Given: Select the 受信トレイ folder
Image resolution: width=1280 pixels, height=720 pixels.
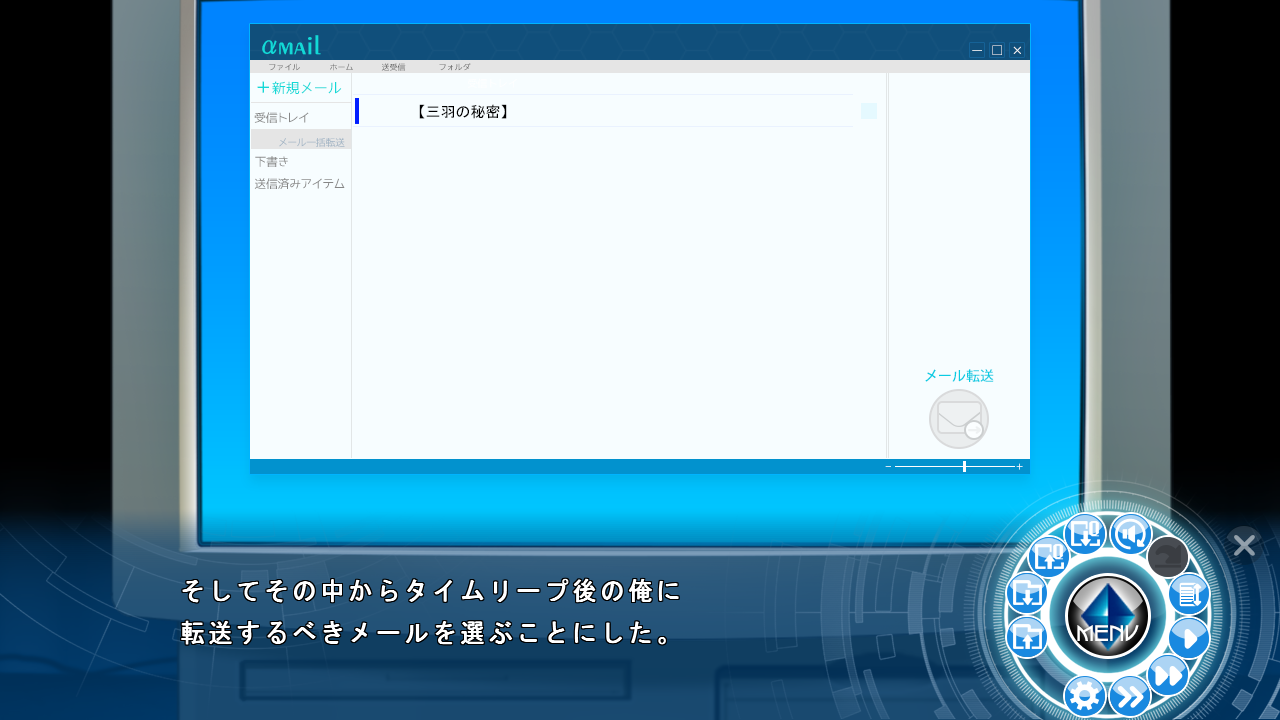Looking at the screenshot, I should [x=282, y=118].
